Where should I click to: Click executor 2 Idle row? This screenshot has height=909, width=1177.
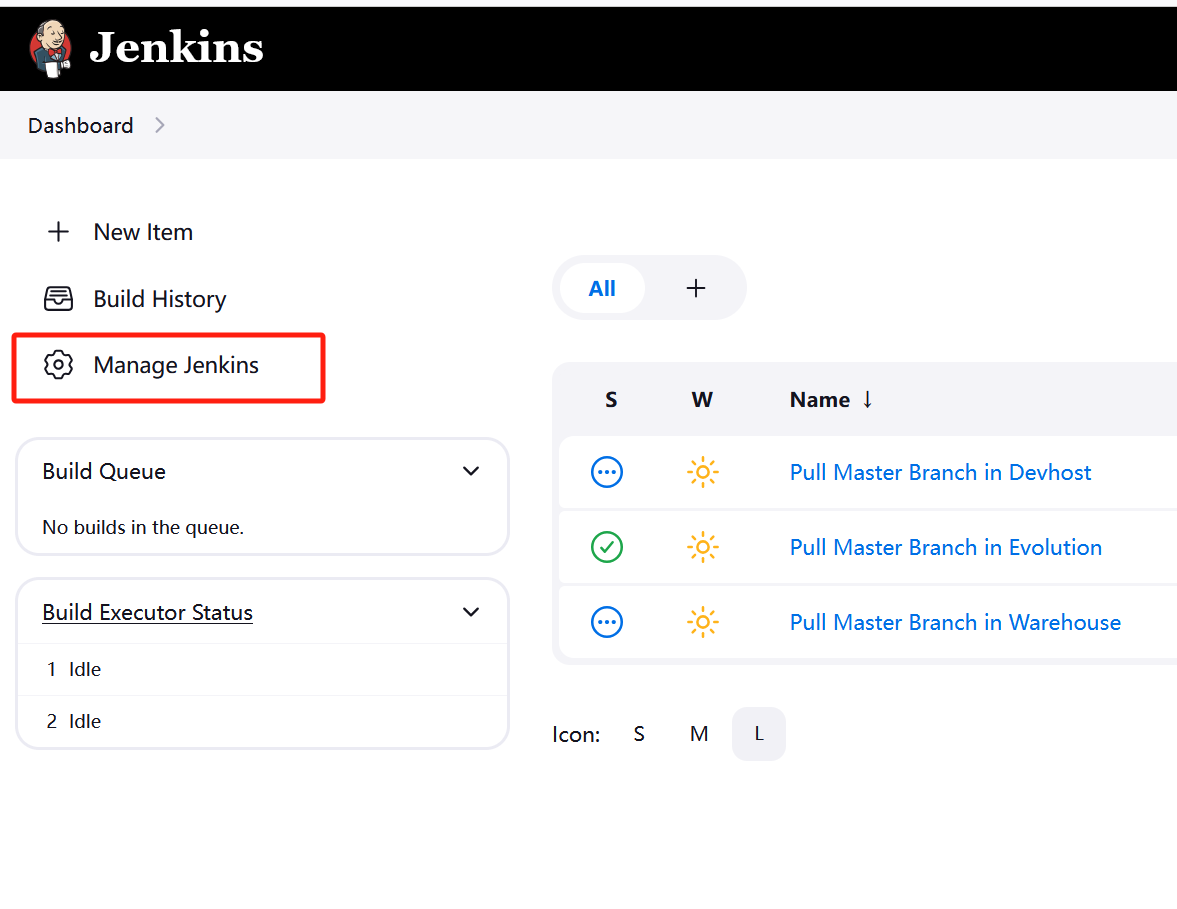coord(262,721)
